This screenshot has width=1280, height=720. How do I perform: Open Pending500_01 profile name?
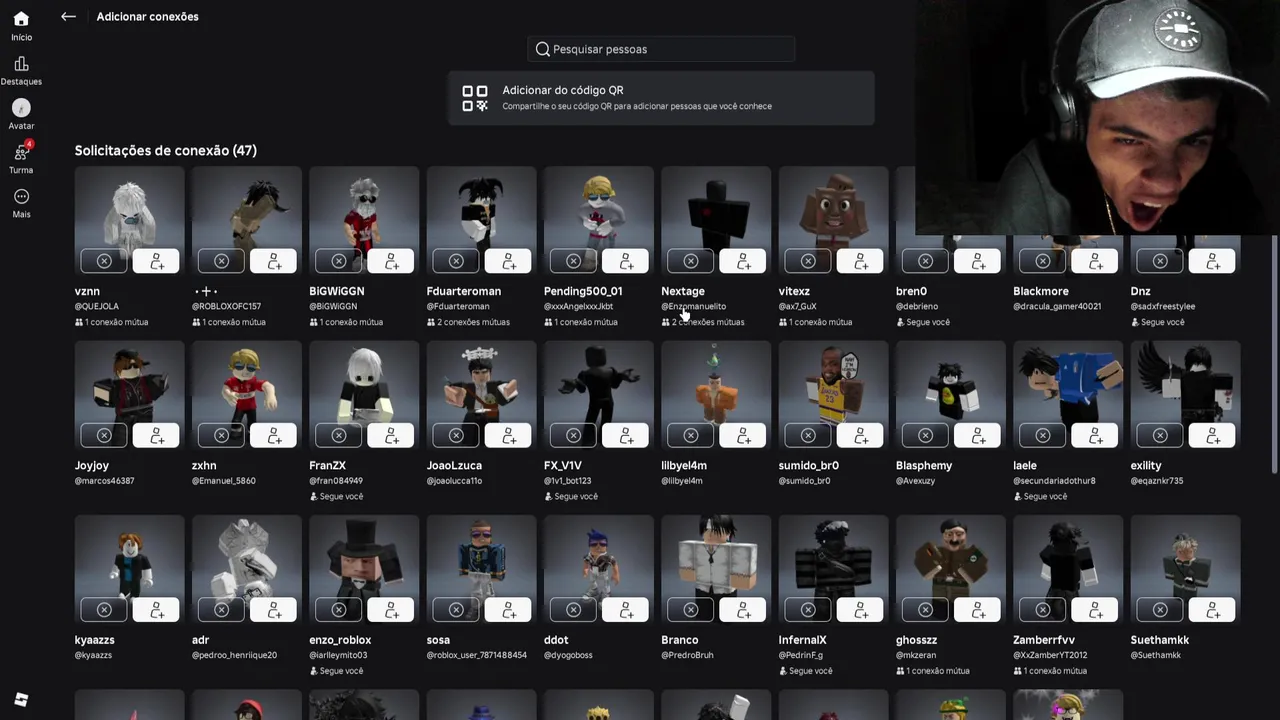pyautogui.click(x=583, y=291)
